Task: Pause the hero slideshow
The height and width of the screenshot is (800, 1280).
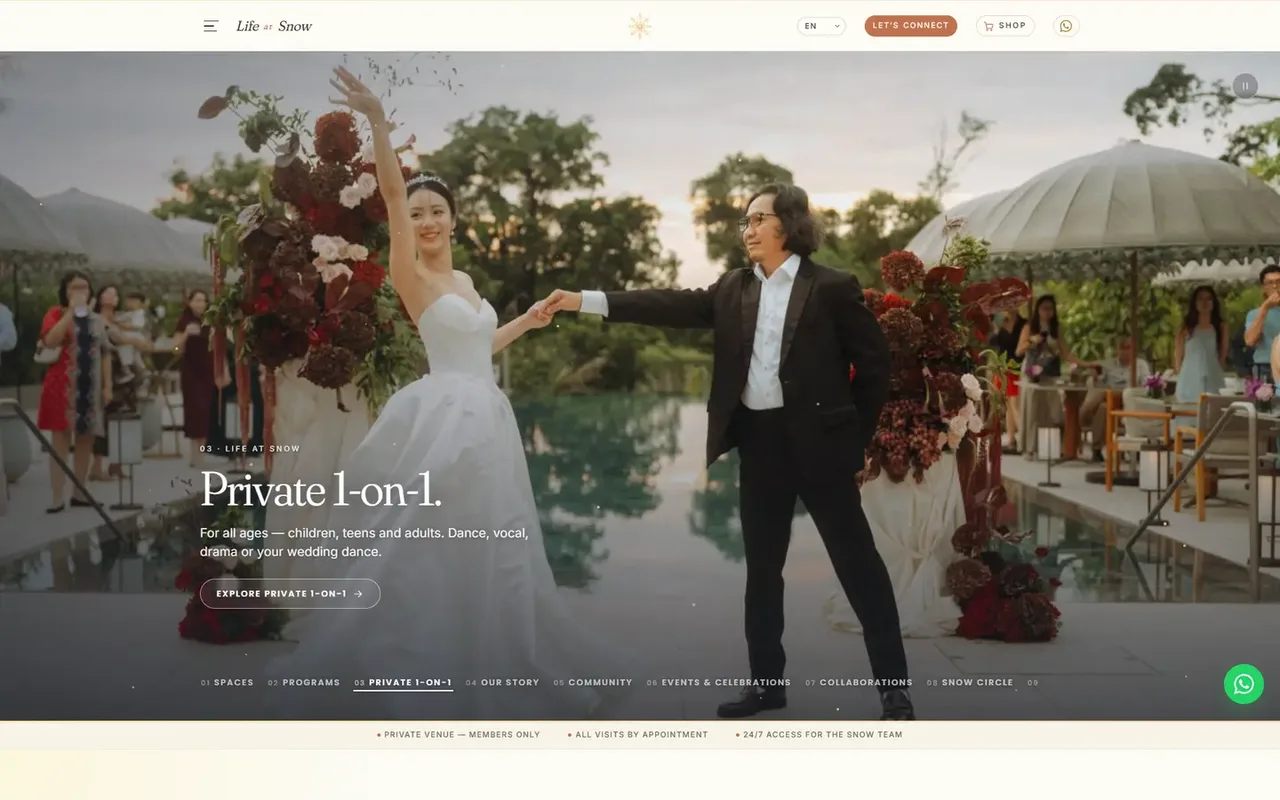Action: click(x=1245, y=86)
